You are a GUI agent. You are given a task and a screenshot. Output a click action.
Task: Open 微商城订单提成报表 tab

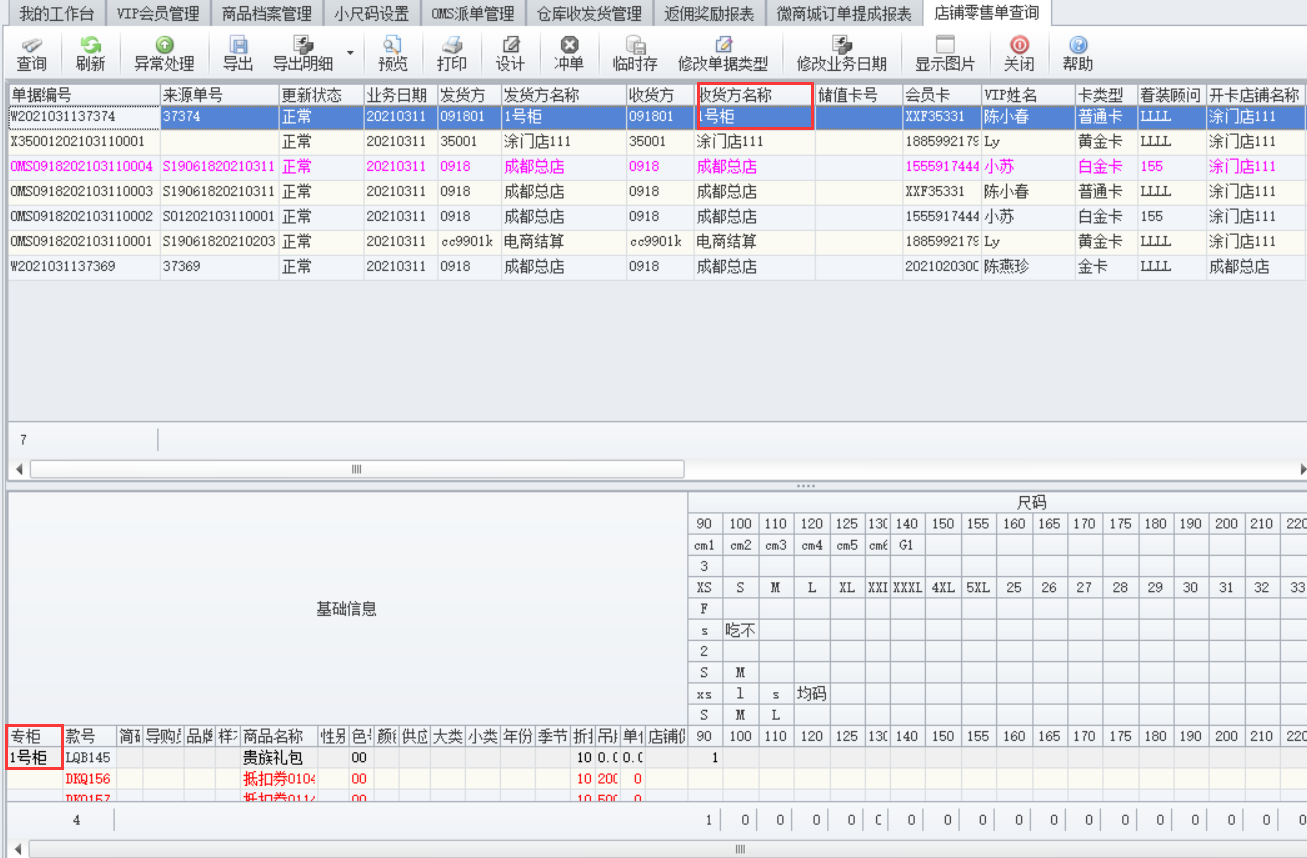pyautogui.click(x=844, y=14)
